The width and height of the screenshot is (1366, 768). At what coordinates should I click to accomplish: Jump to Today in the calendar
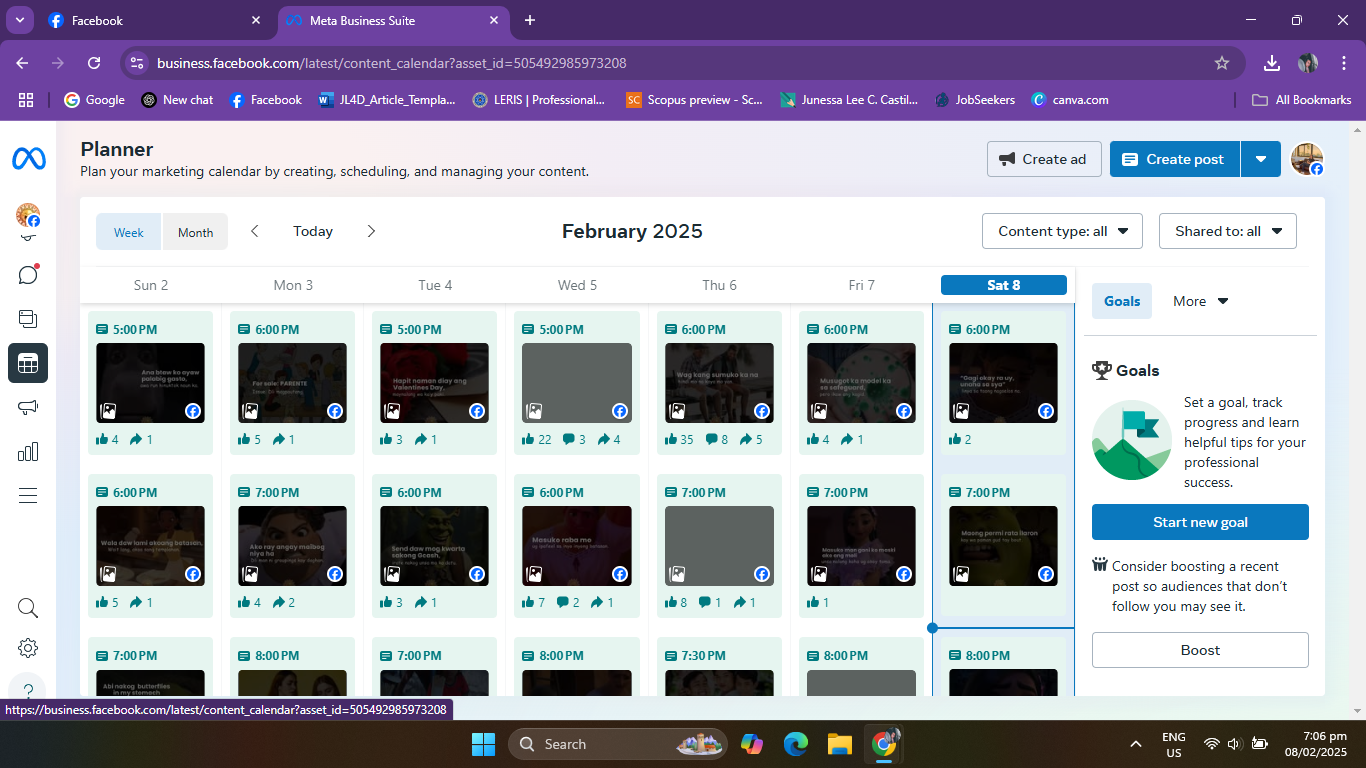313,231
